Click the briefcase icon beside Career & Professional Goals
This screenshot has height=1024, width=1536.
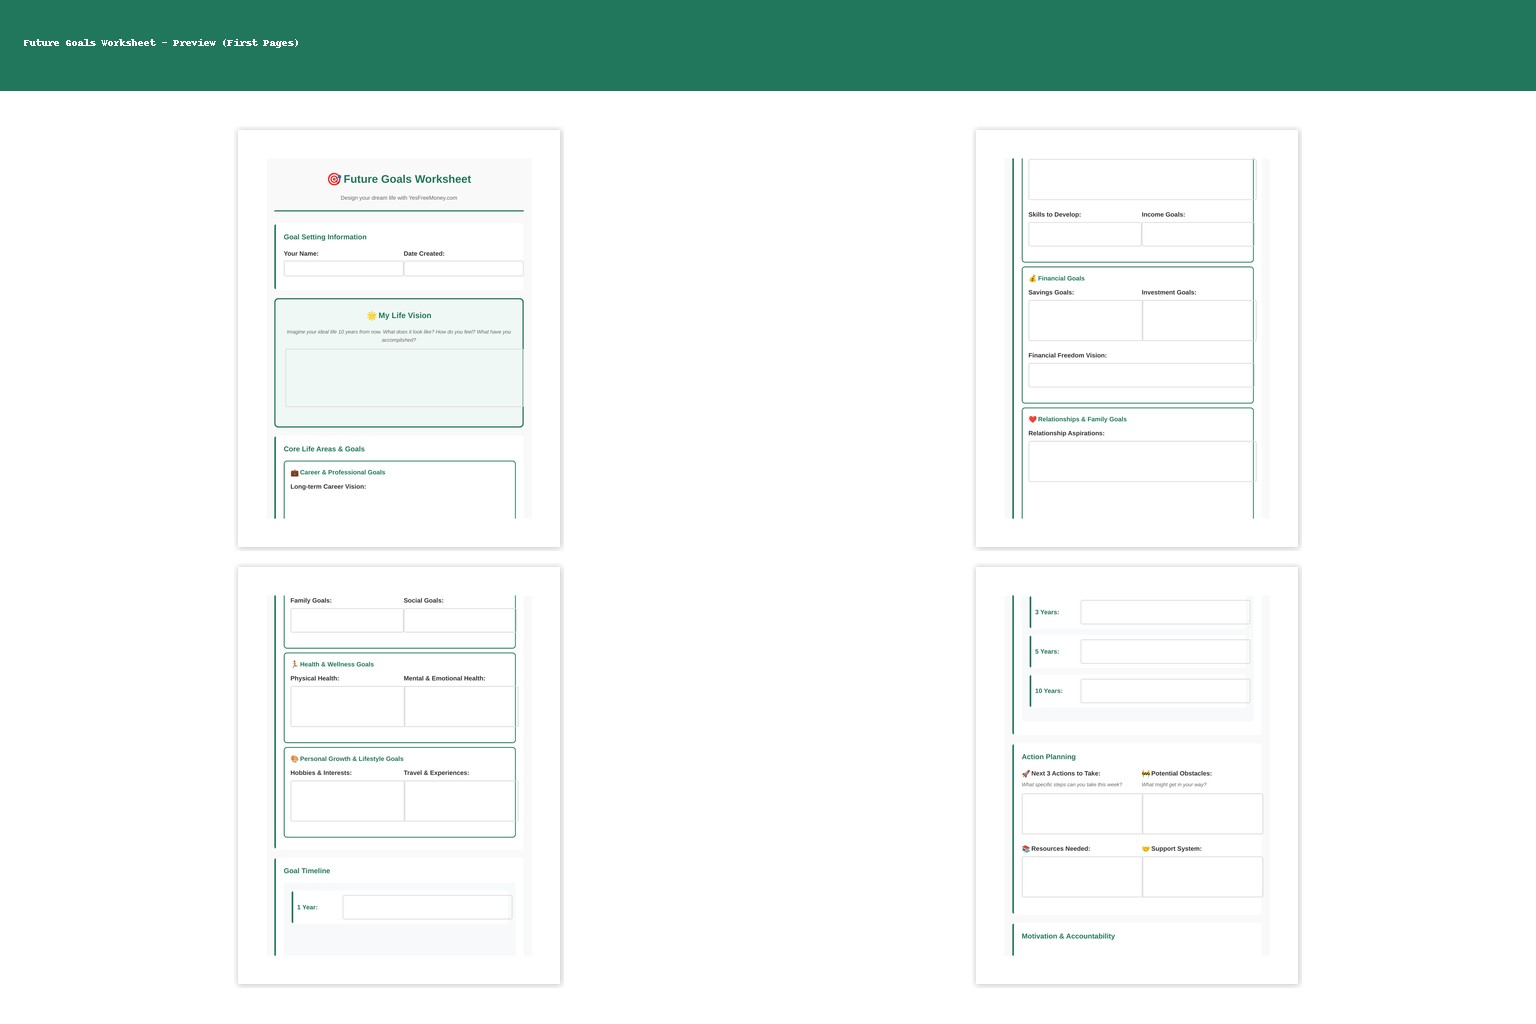(x=295, y=473)
